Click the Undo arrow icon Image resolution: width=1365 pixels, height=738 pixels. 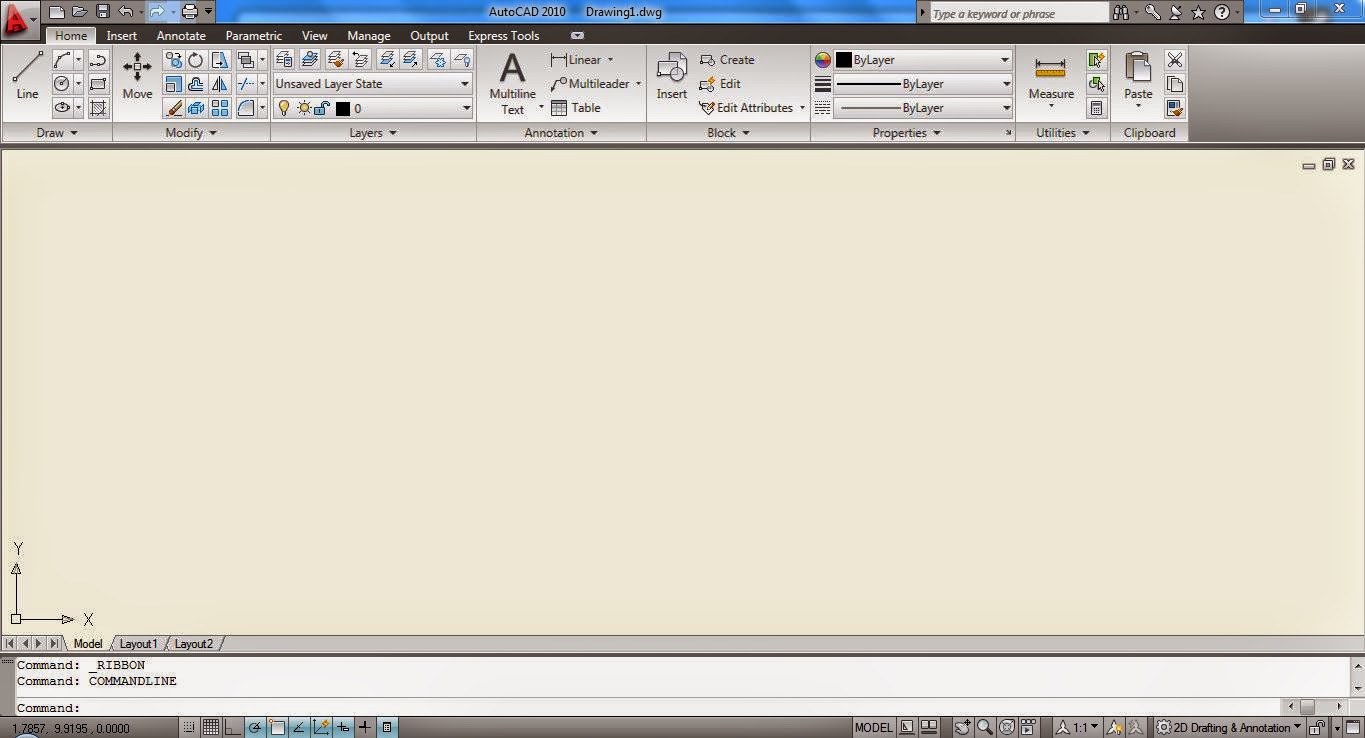[x=125, y=12]
